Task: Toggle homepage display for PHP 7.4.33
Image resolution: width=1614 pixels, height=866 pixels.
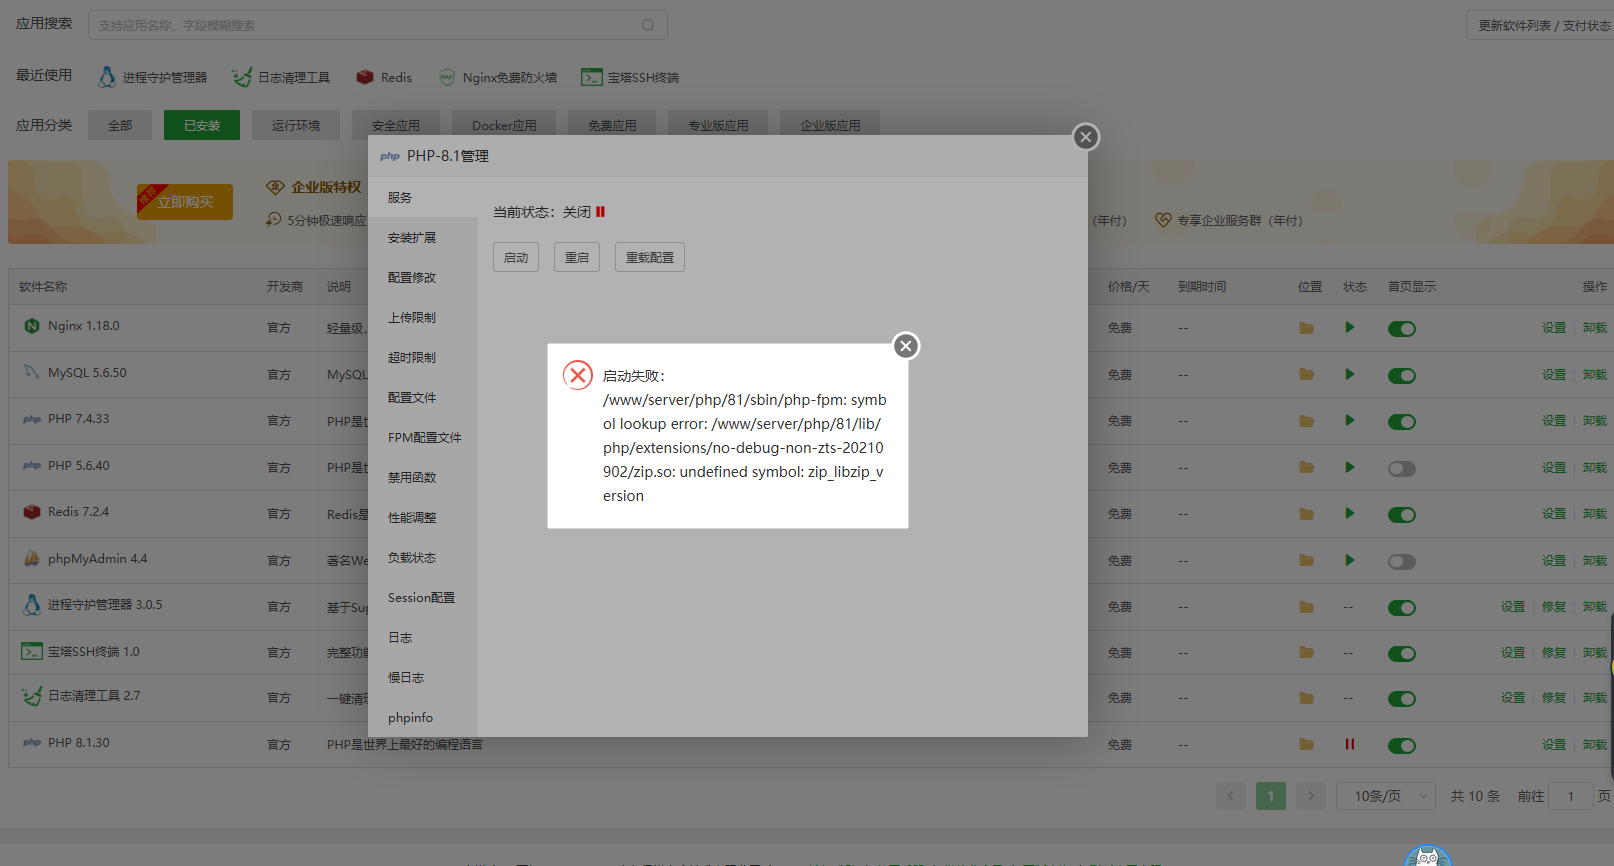Action: 1402,422
